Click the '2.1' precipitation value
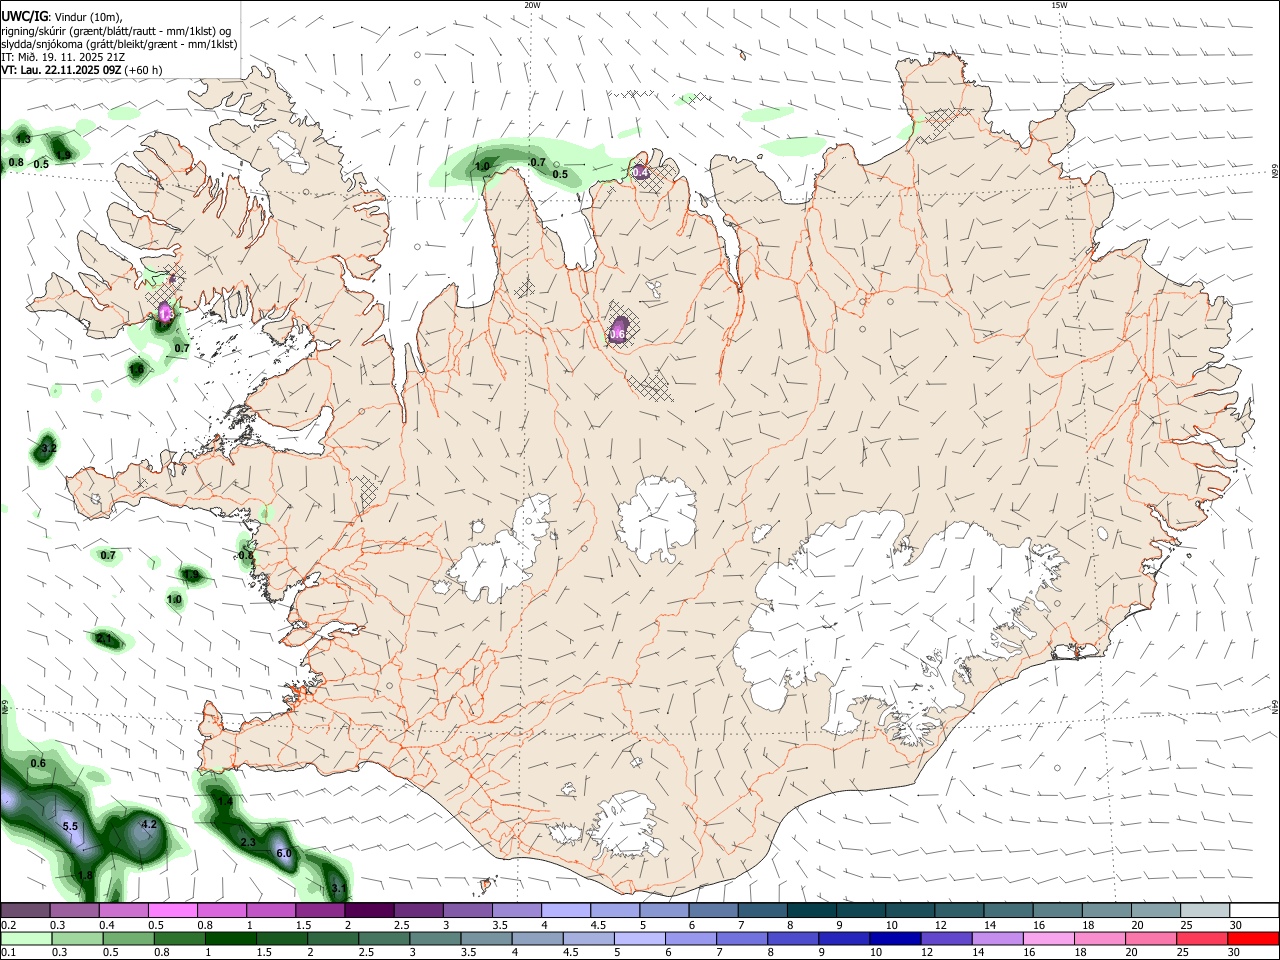1280x960 pixels. (x=104, y=639)
